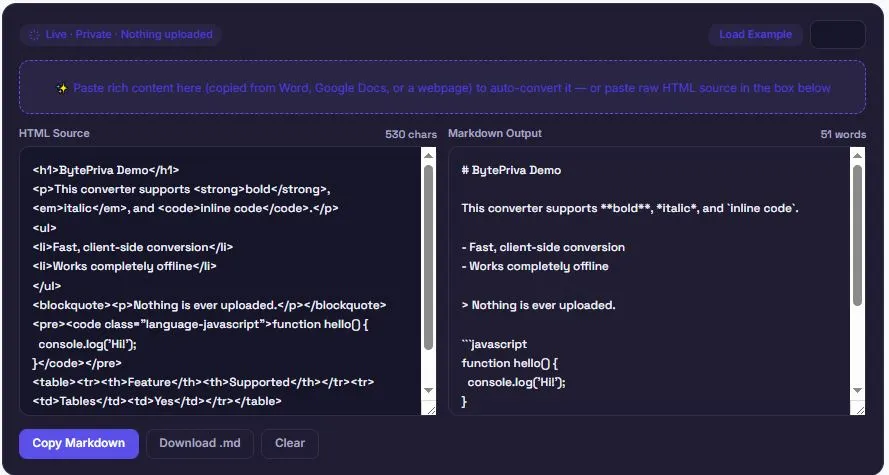Click the 51 words counter
The height and width of the screenshot is (475, 889).
point(843,134)
